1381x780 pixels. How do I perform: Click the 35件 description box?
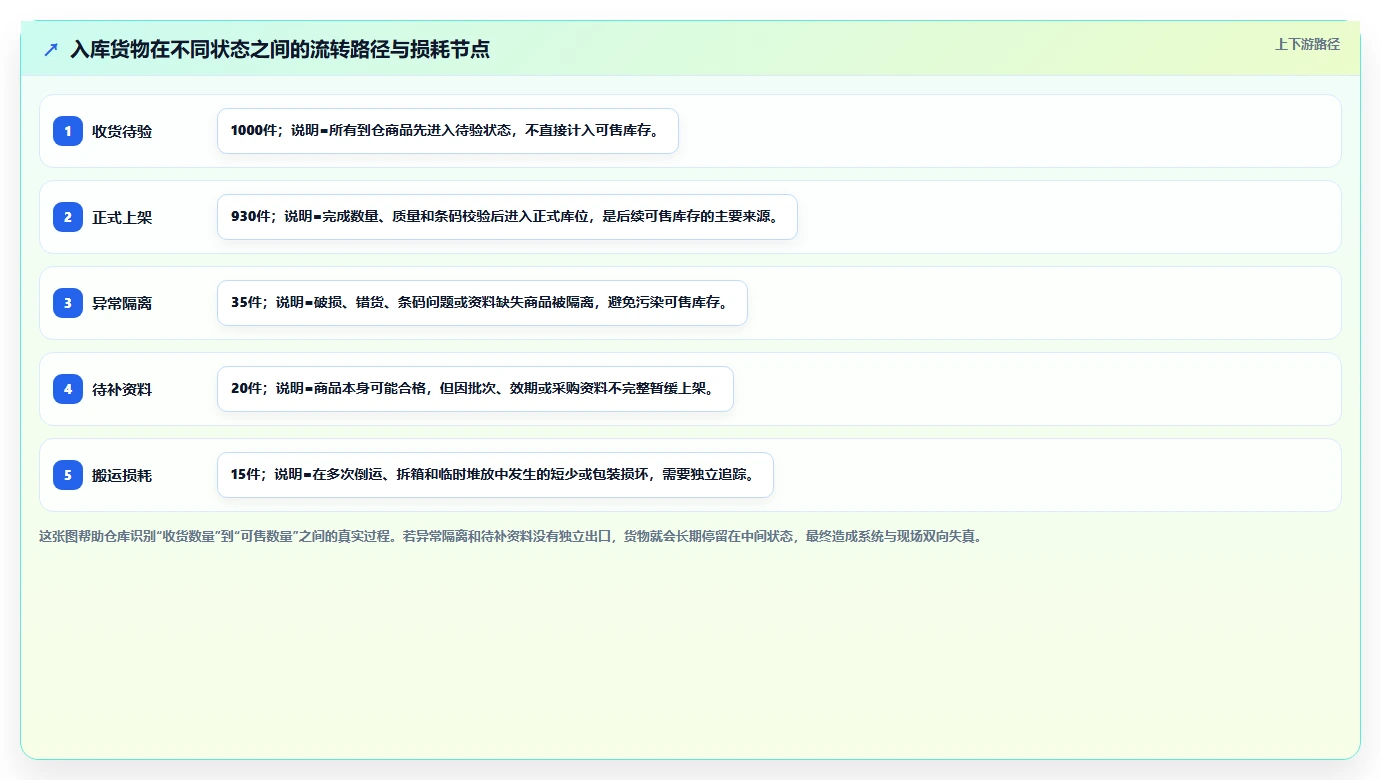tap(482, 303)
